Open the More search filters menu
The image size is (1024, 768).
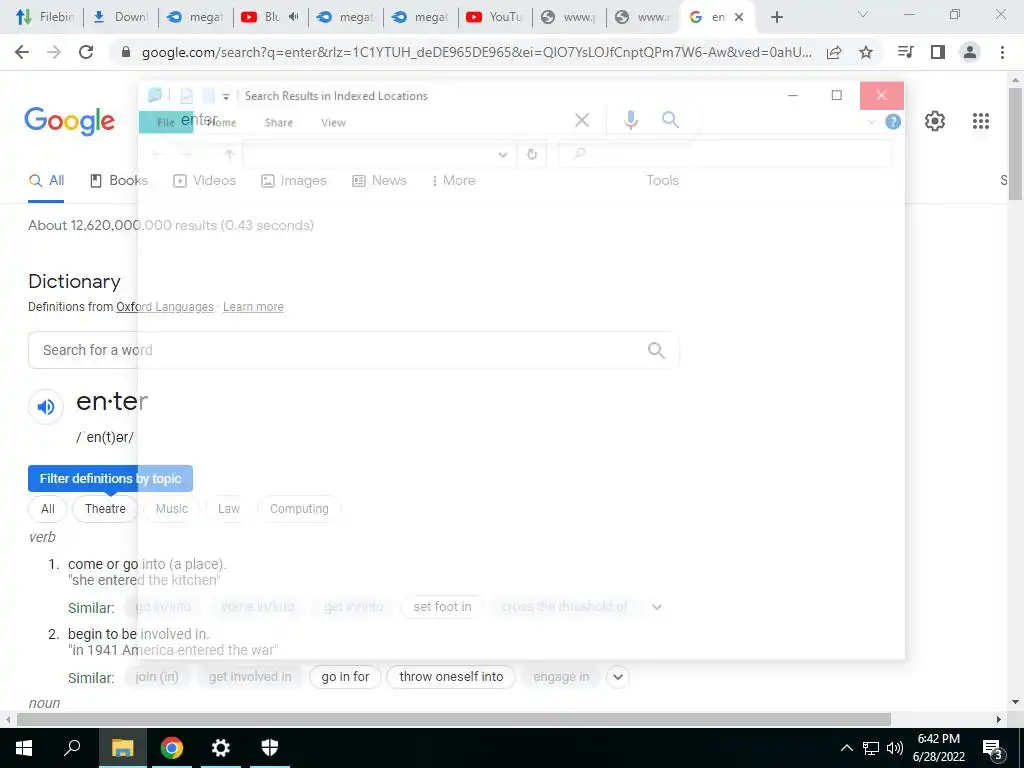[x=453, y=181]
